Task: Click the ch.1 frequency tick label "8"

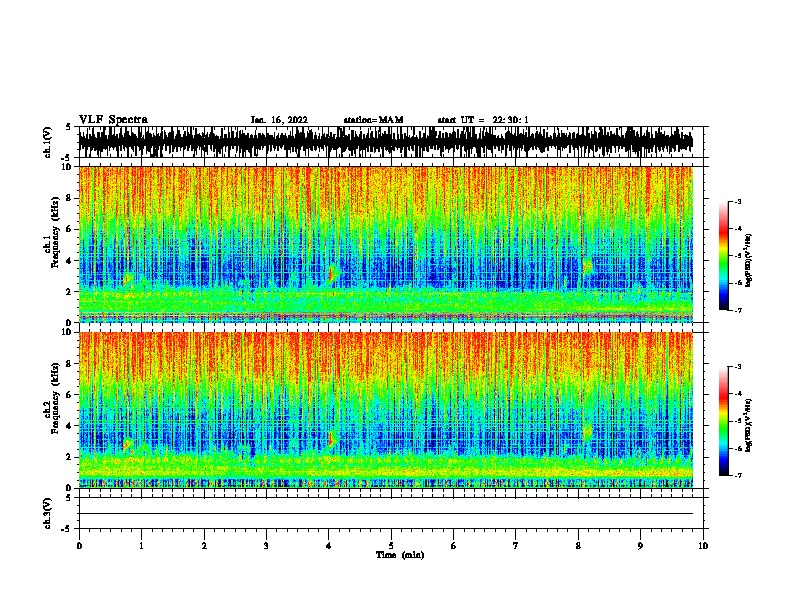Action: click(70, 198)
